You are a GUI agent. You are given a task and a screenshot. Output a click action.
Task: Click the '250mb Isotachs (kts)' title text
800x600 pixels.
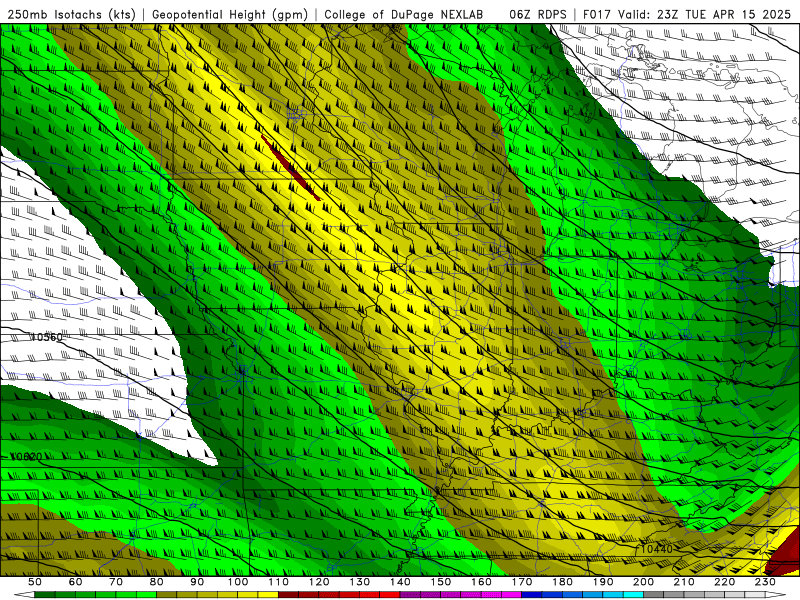[71, 15]
